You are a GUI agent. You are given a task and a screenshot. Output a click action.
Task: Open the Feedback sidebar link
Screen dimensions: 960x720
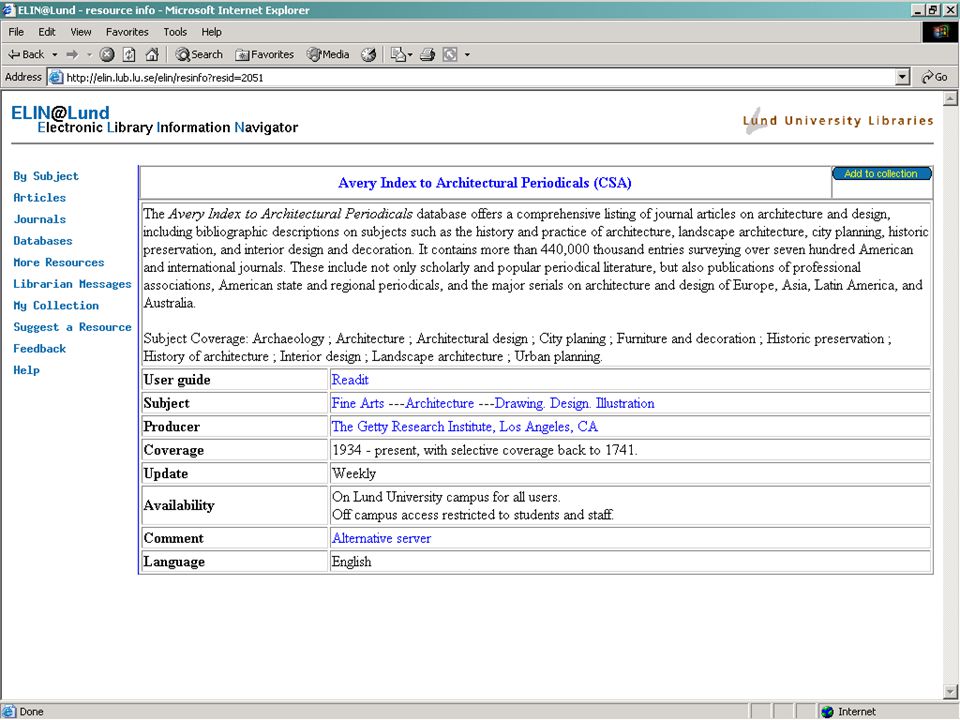point(39,348)
